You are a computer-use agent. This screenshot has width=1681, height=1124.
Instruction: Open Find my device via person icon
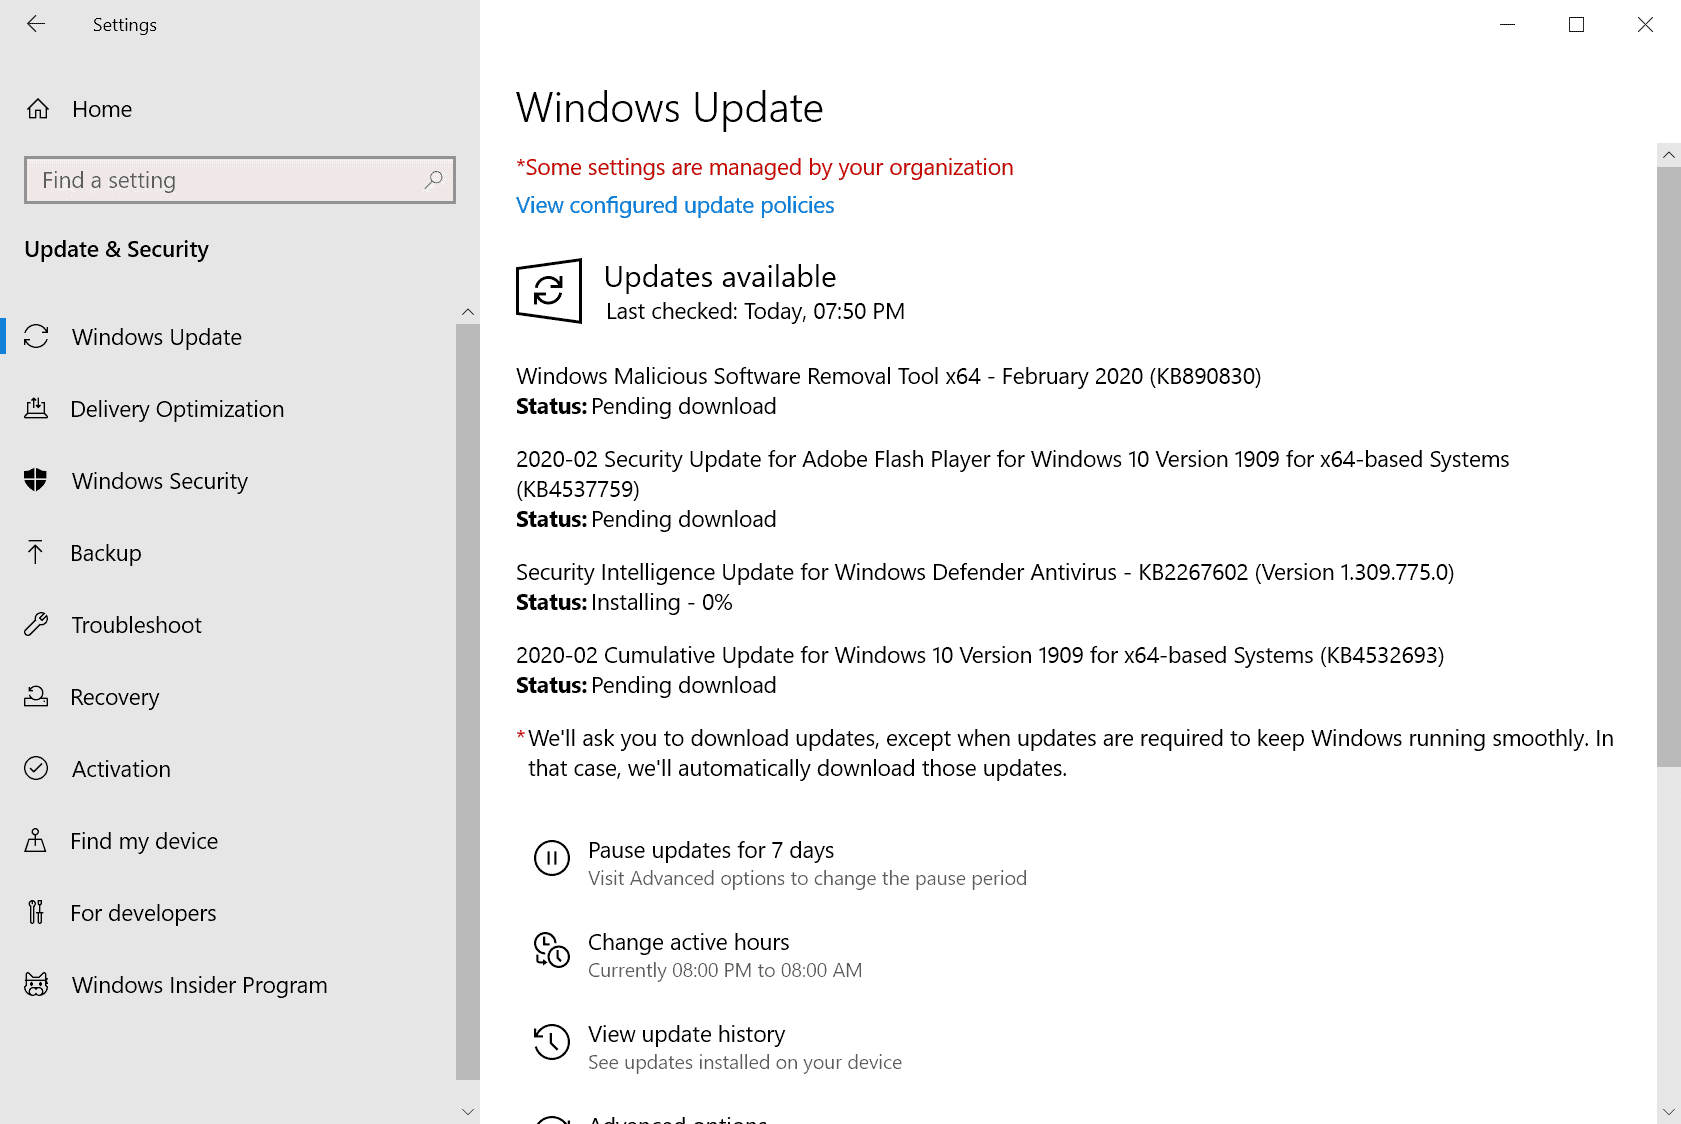click(37, 841)
